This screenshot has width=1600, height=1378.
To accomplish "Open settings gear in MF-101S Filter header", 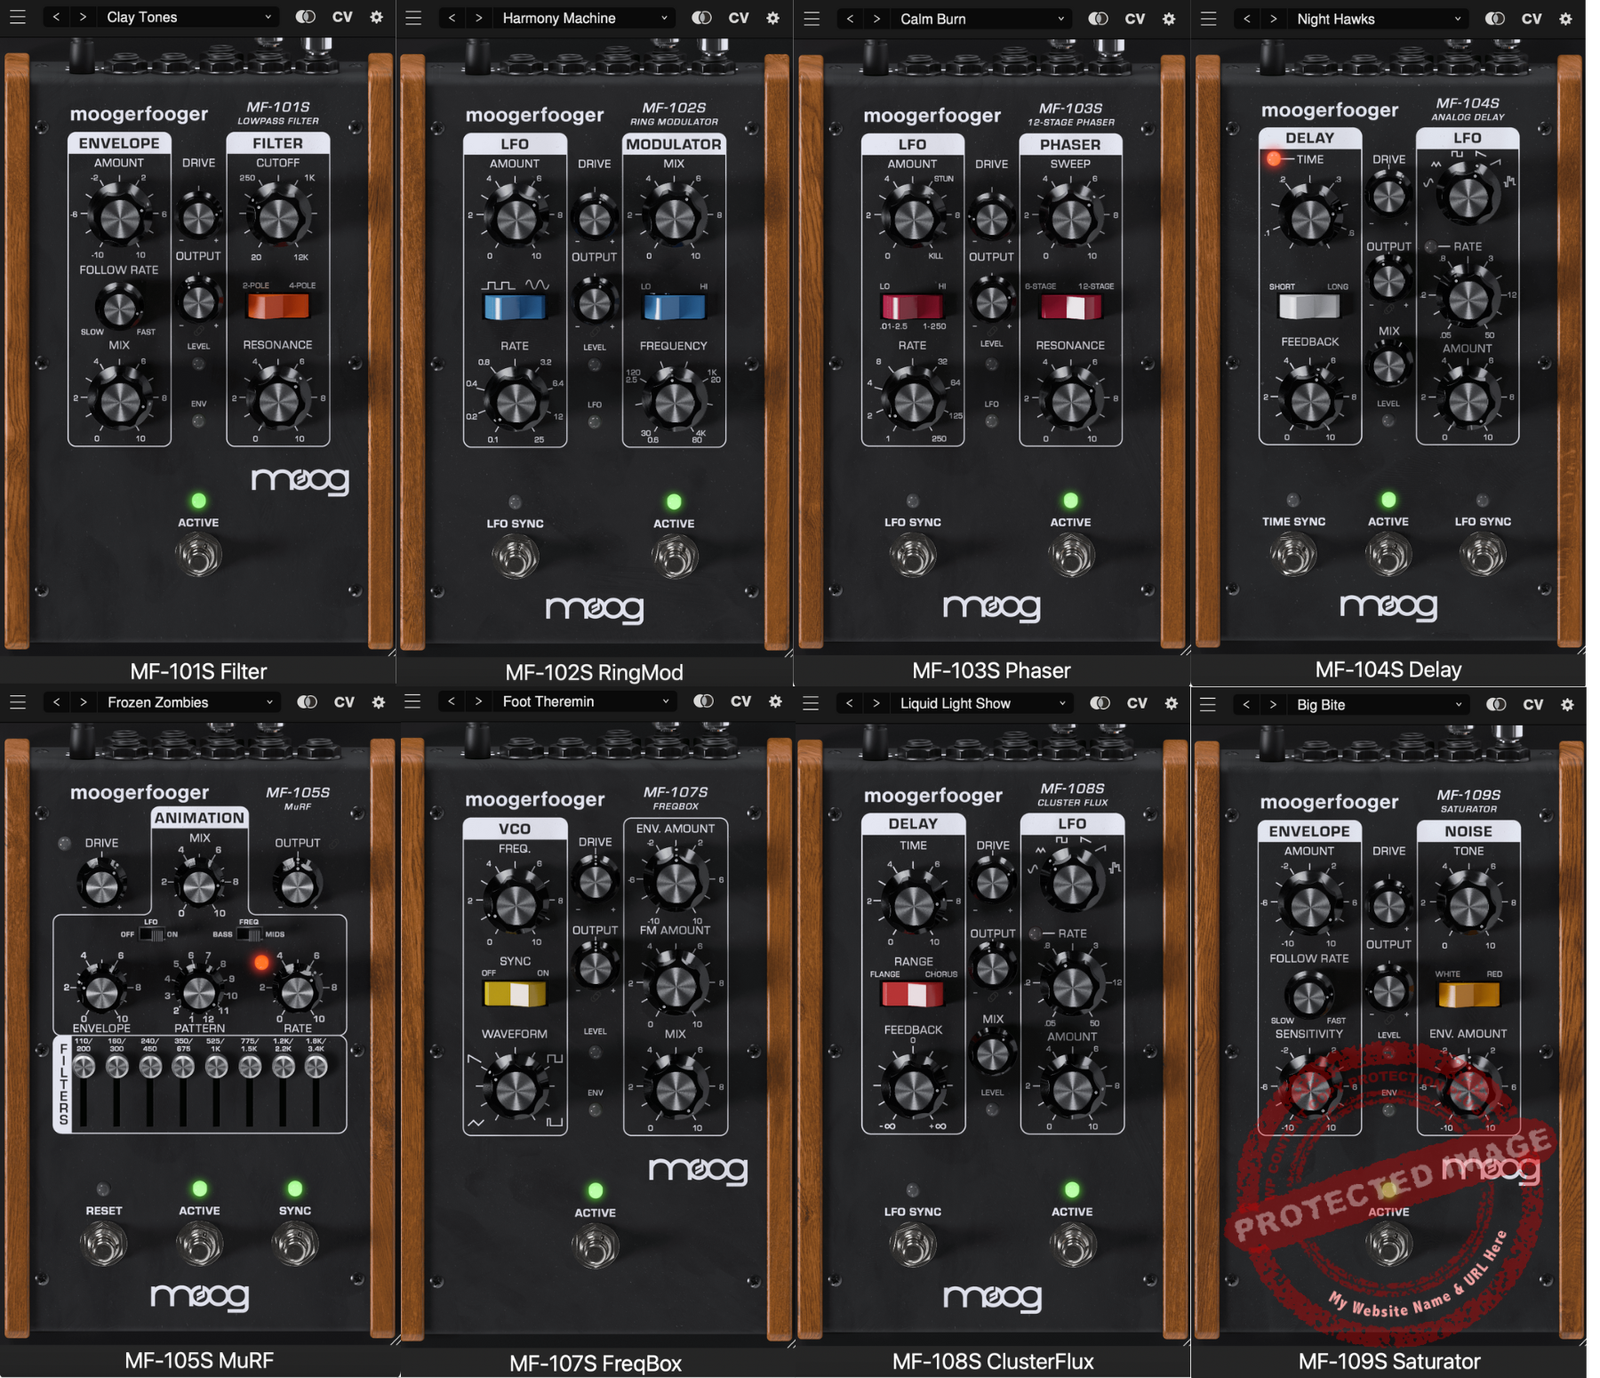I will click(376, 17).
